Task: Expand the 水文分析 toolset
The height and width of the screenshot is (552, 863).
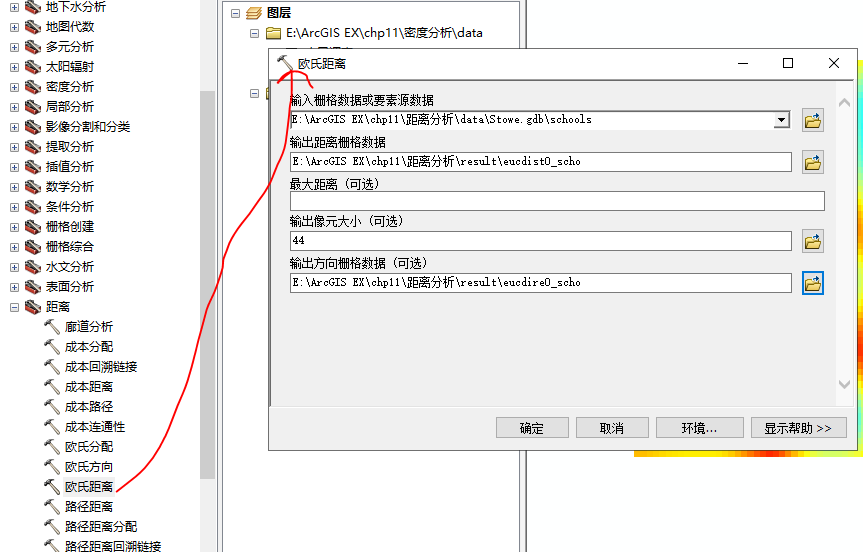Action: pos(14,267)
